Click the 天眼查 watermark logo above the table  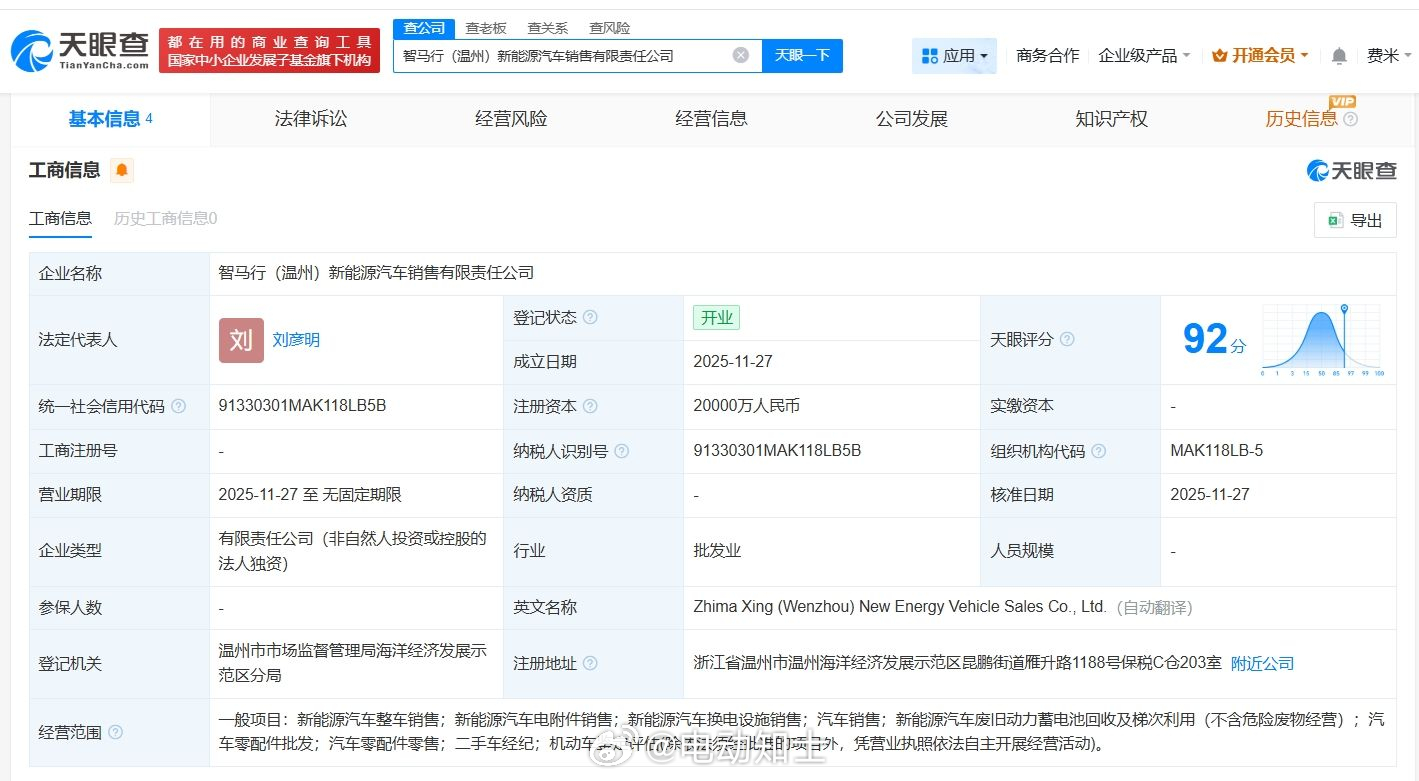click(x=1350, y=170)
